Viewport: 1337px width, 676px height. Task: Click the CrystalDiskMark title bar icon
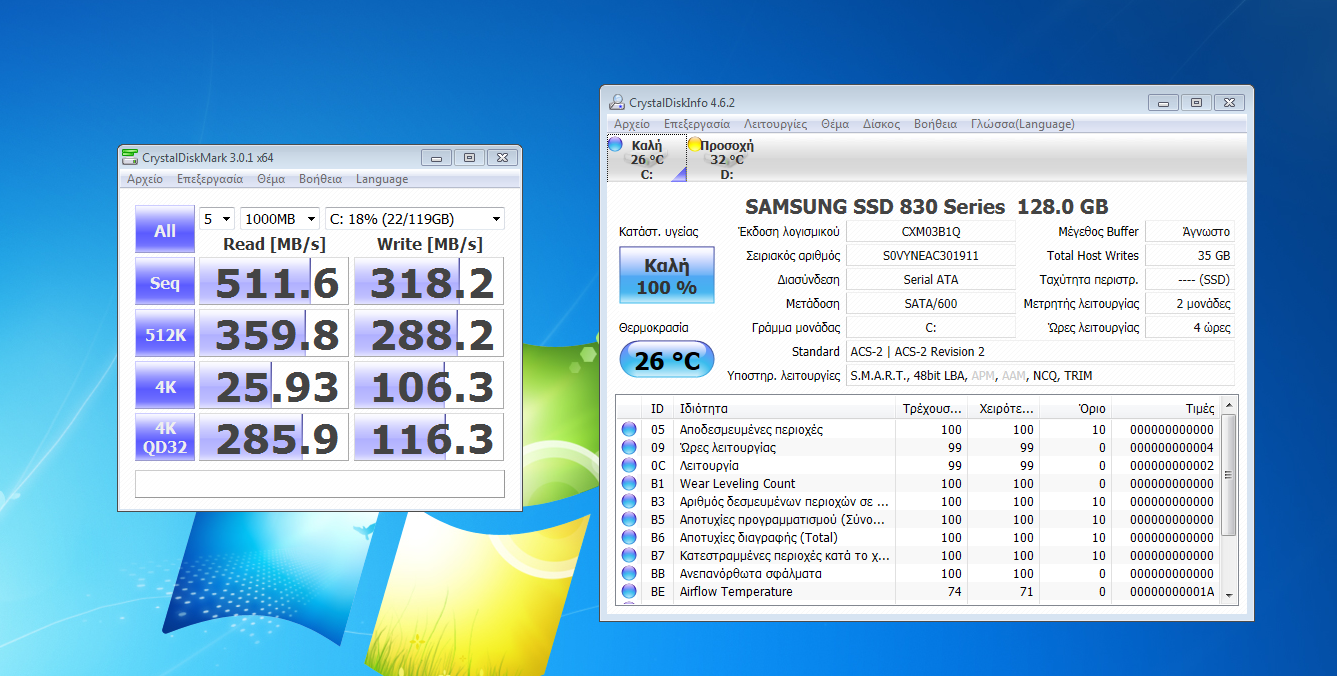tap(130, 157)
